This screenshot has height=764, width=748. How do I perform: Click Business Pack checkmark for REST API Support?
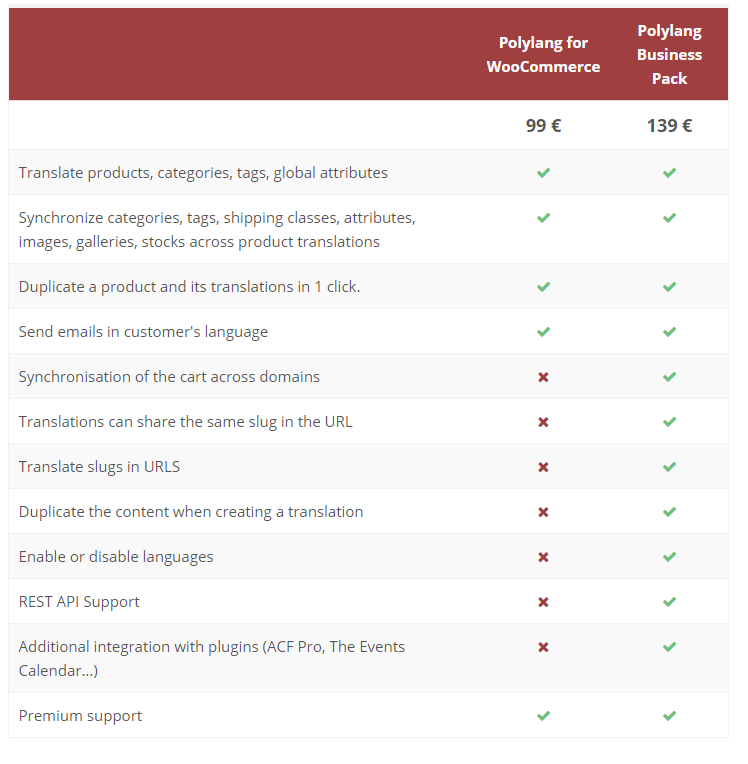(669, 602)
